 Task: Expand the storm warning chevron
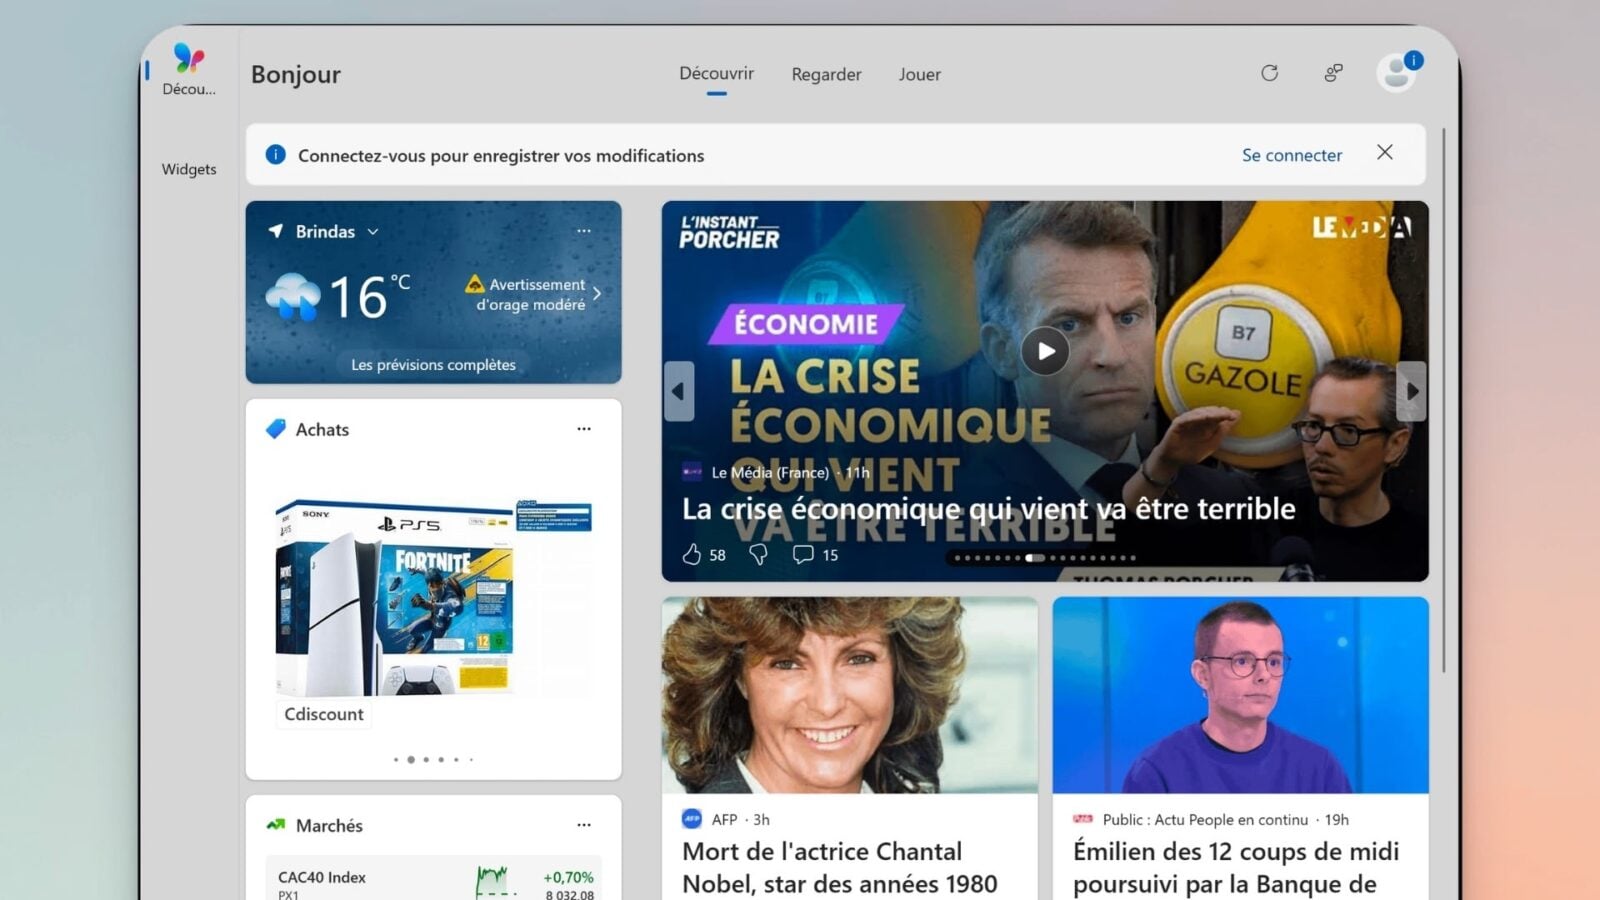click(597, 294)
